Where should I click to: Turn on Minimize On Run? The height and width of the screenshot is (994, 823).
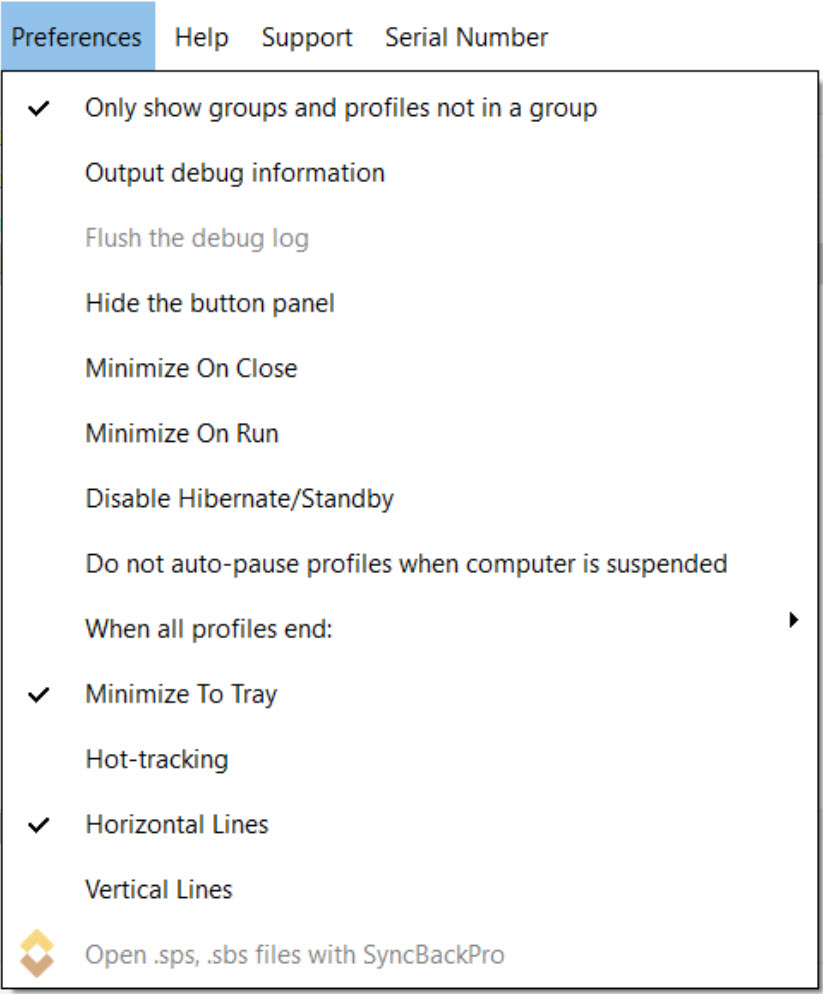click(x=182, y=434)
